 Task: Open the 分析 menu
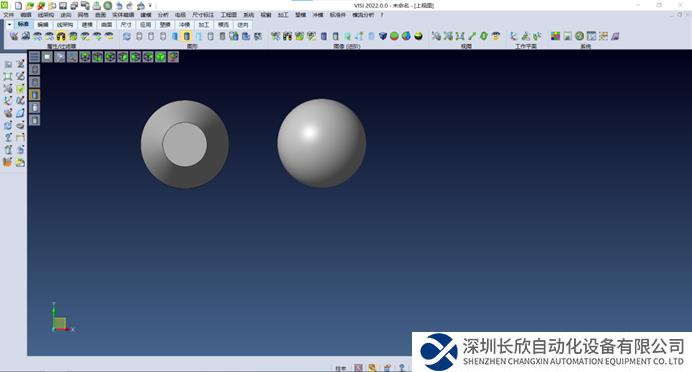163,15
